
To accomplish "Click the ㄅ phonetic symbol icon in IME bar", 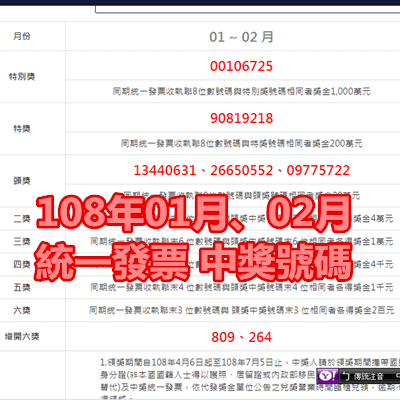I will (x=346, y=377).
